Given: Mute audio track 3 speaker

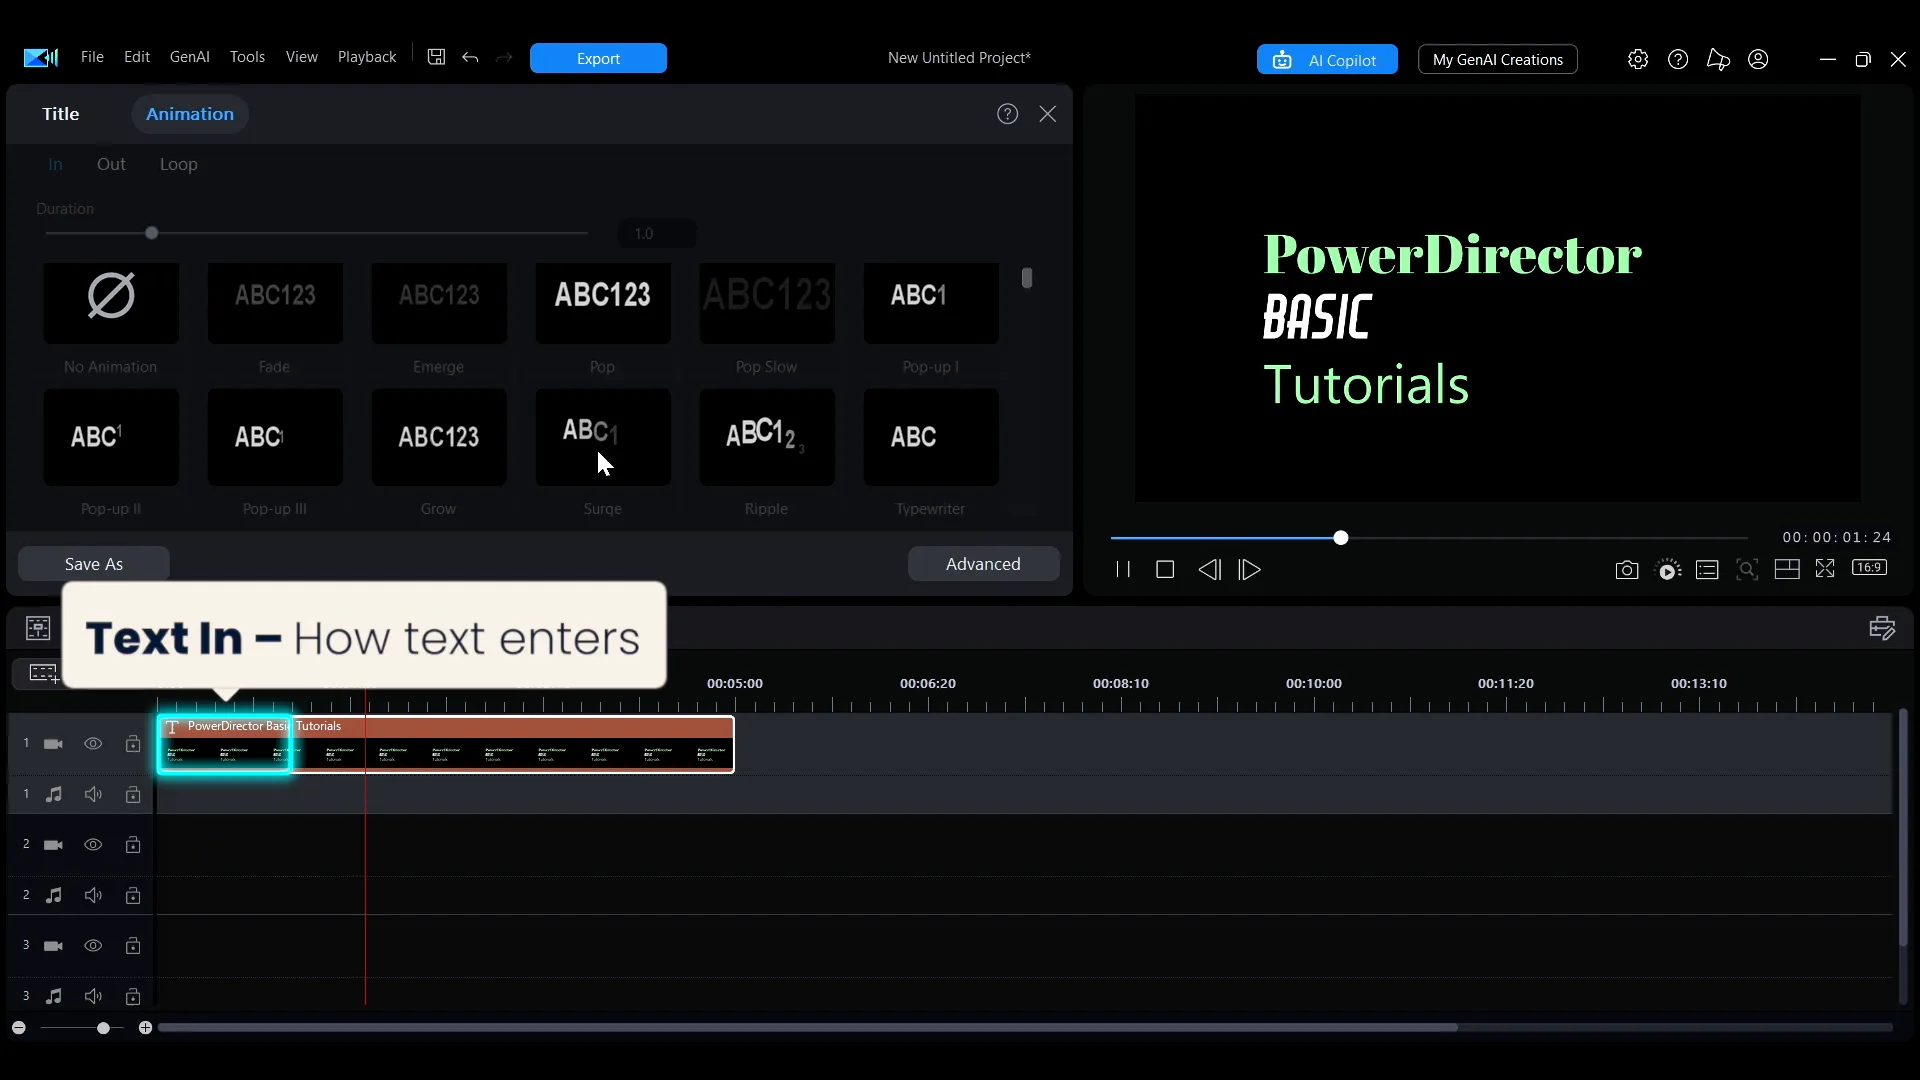Looking at the screenshot, I should pyautogui.click(x=93, y=996).
